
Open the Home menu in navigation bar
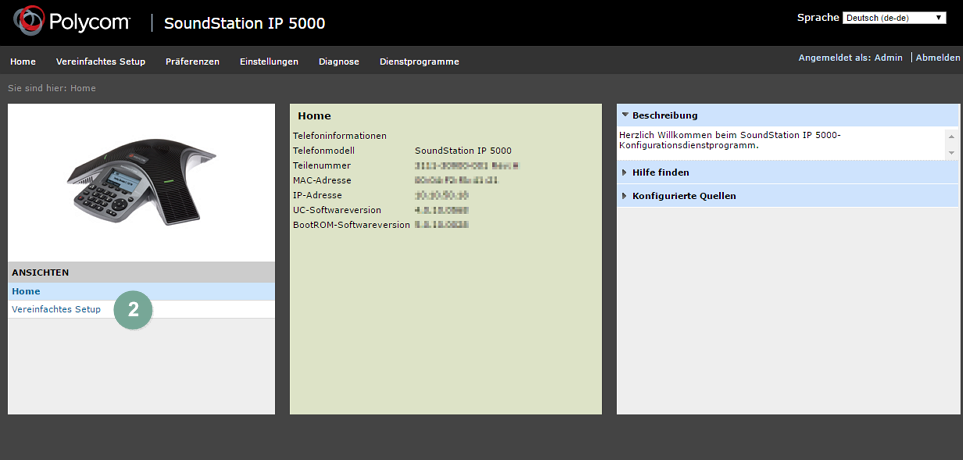coord(23,62)
